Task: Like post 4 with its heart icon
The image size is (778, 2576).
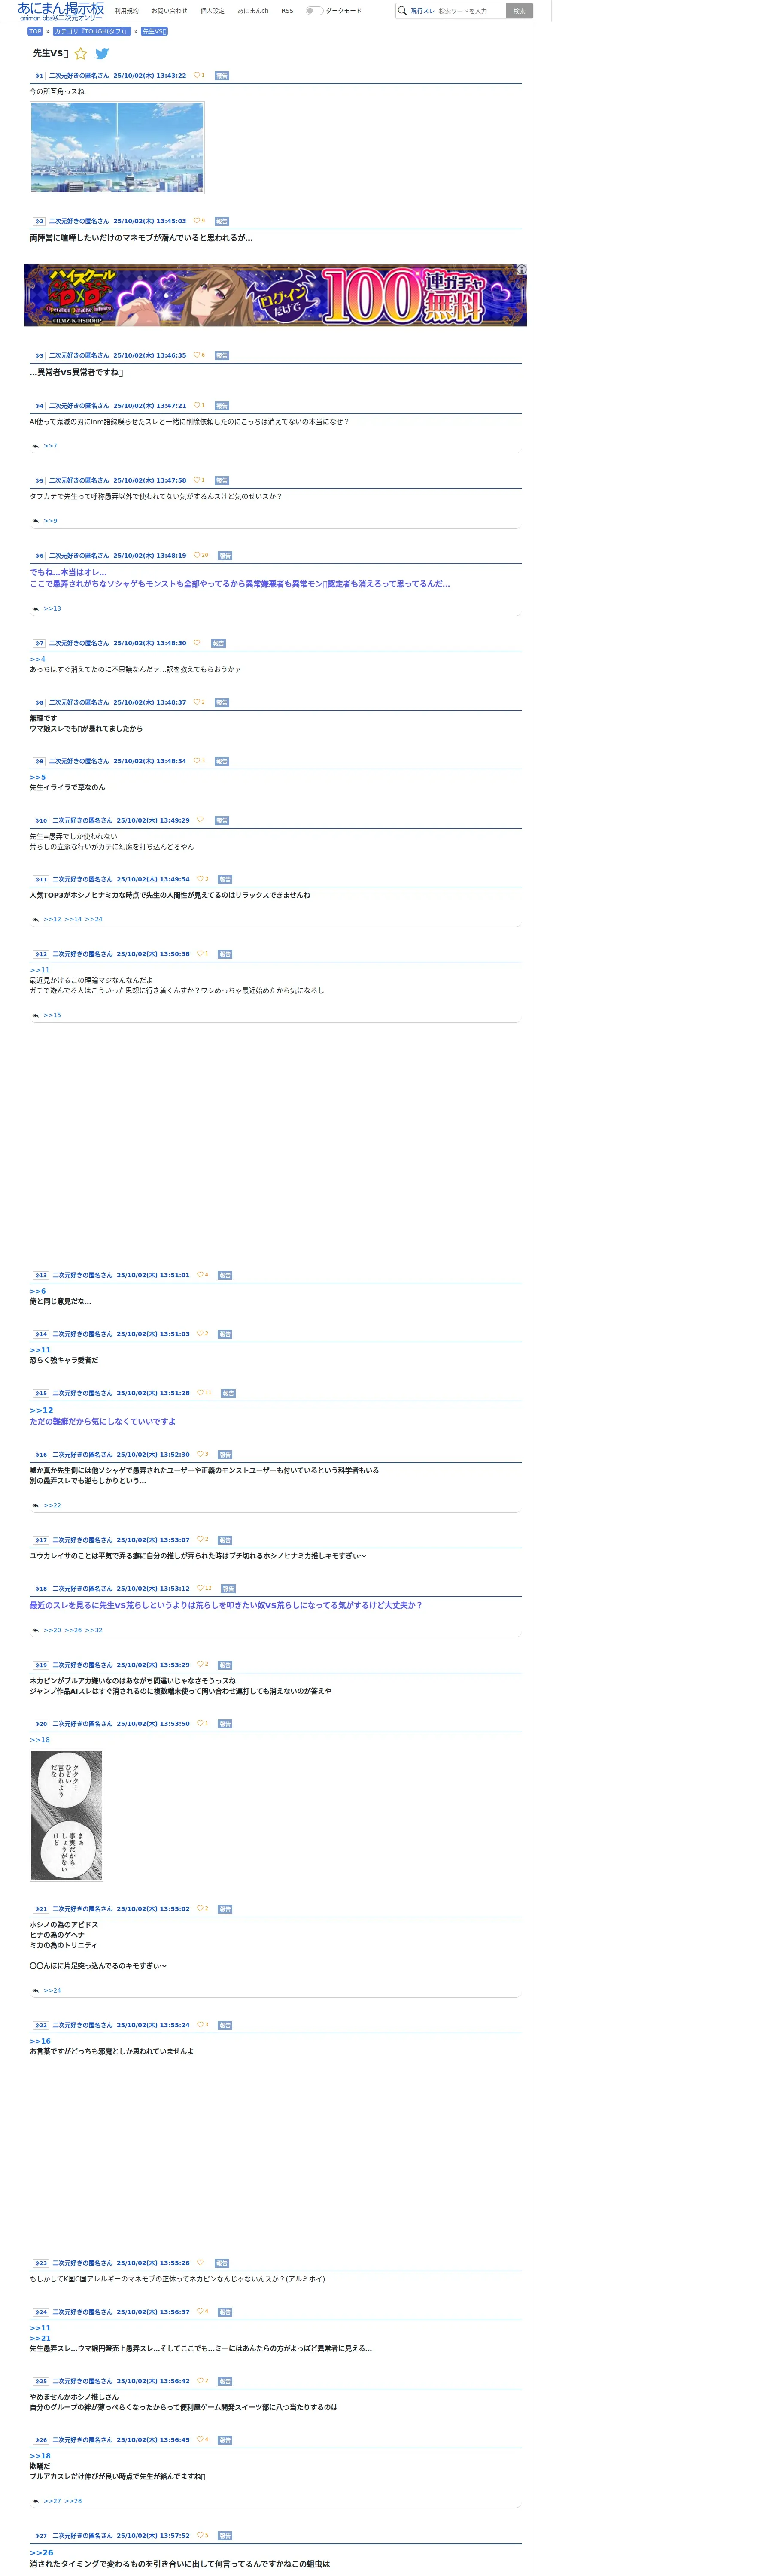Action: (x=197, y=405)
